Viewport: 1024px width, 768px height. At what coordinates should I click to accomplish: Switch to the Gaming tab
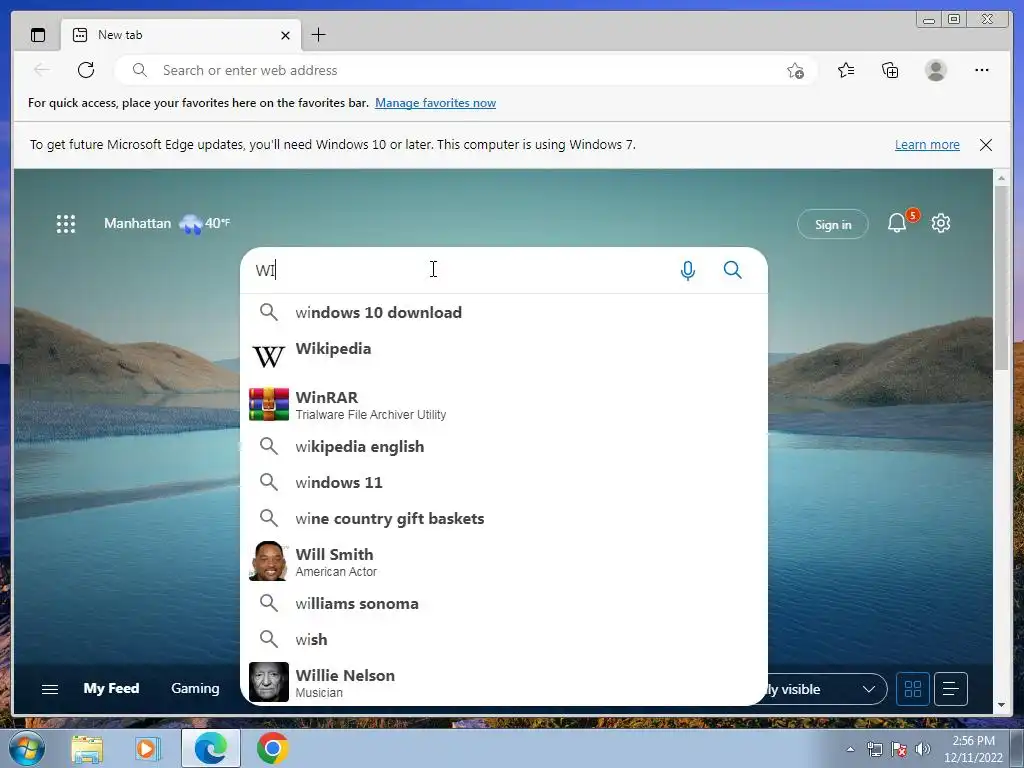[x=195, y=688]
